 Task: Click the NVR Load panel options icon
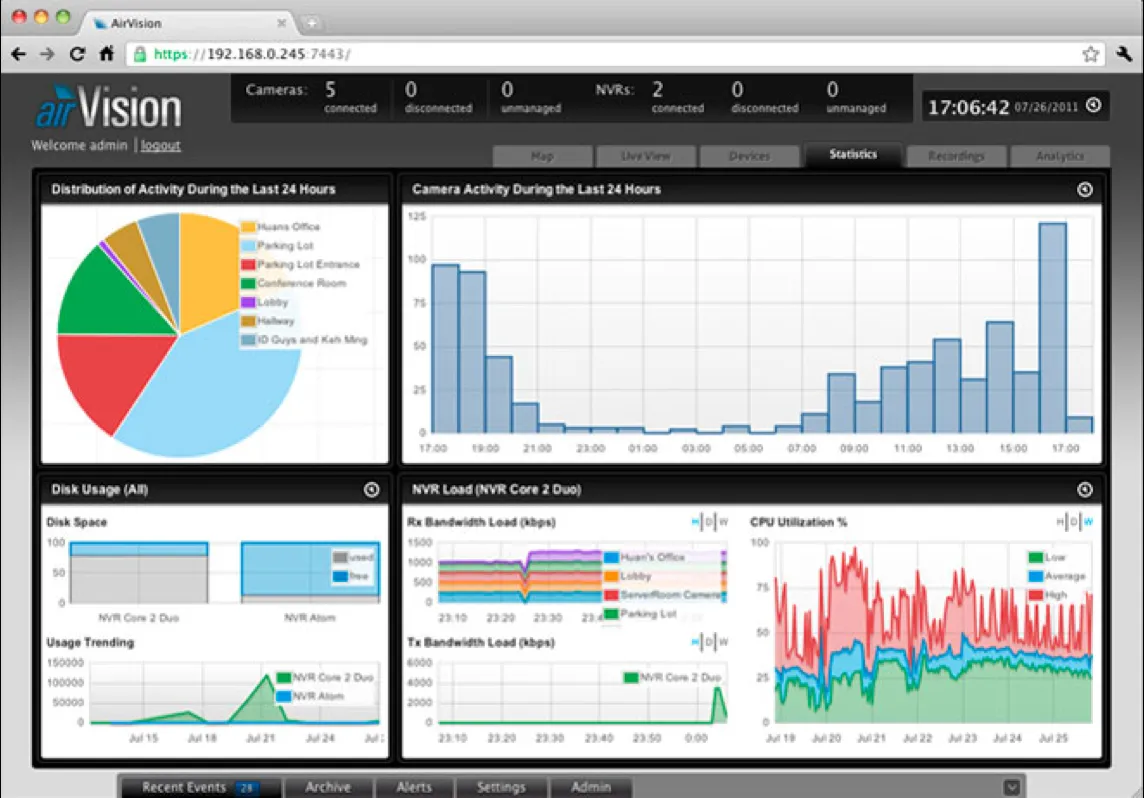1085,490
